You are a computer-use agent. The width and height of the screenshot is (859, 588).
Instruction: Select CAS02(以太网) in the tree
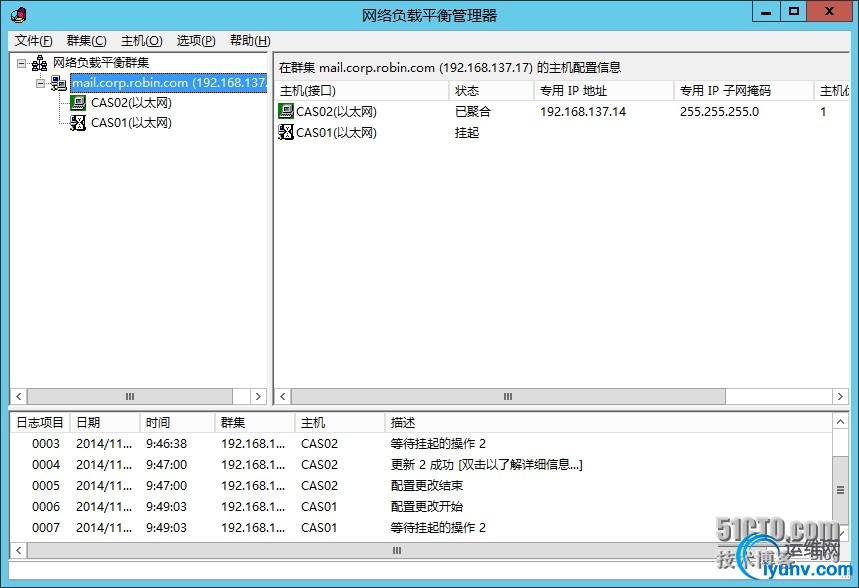click(131, 103)
